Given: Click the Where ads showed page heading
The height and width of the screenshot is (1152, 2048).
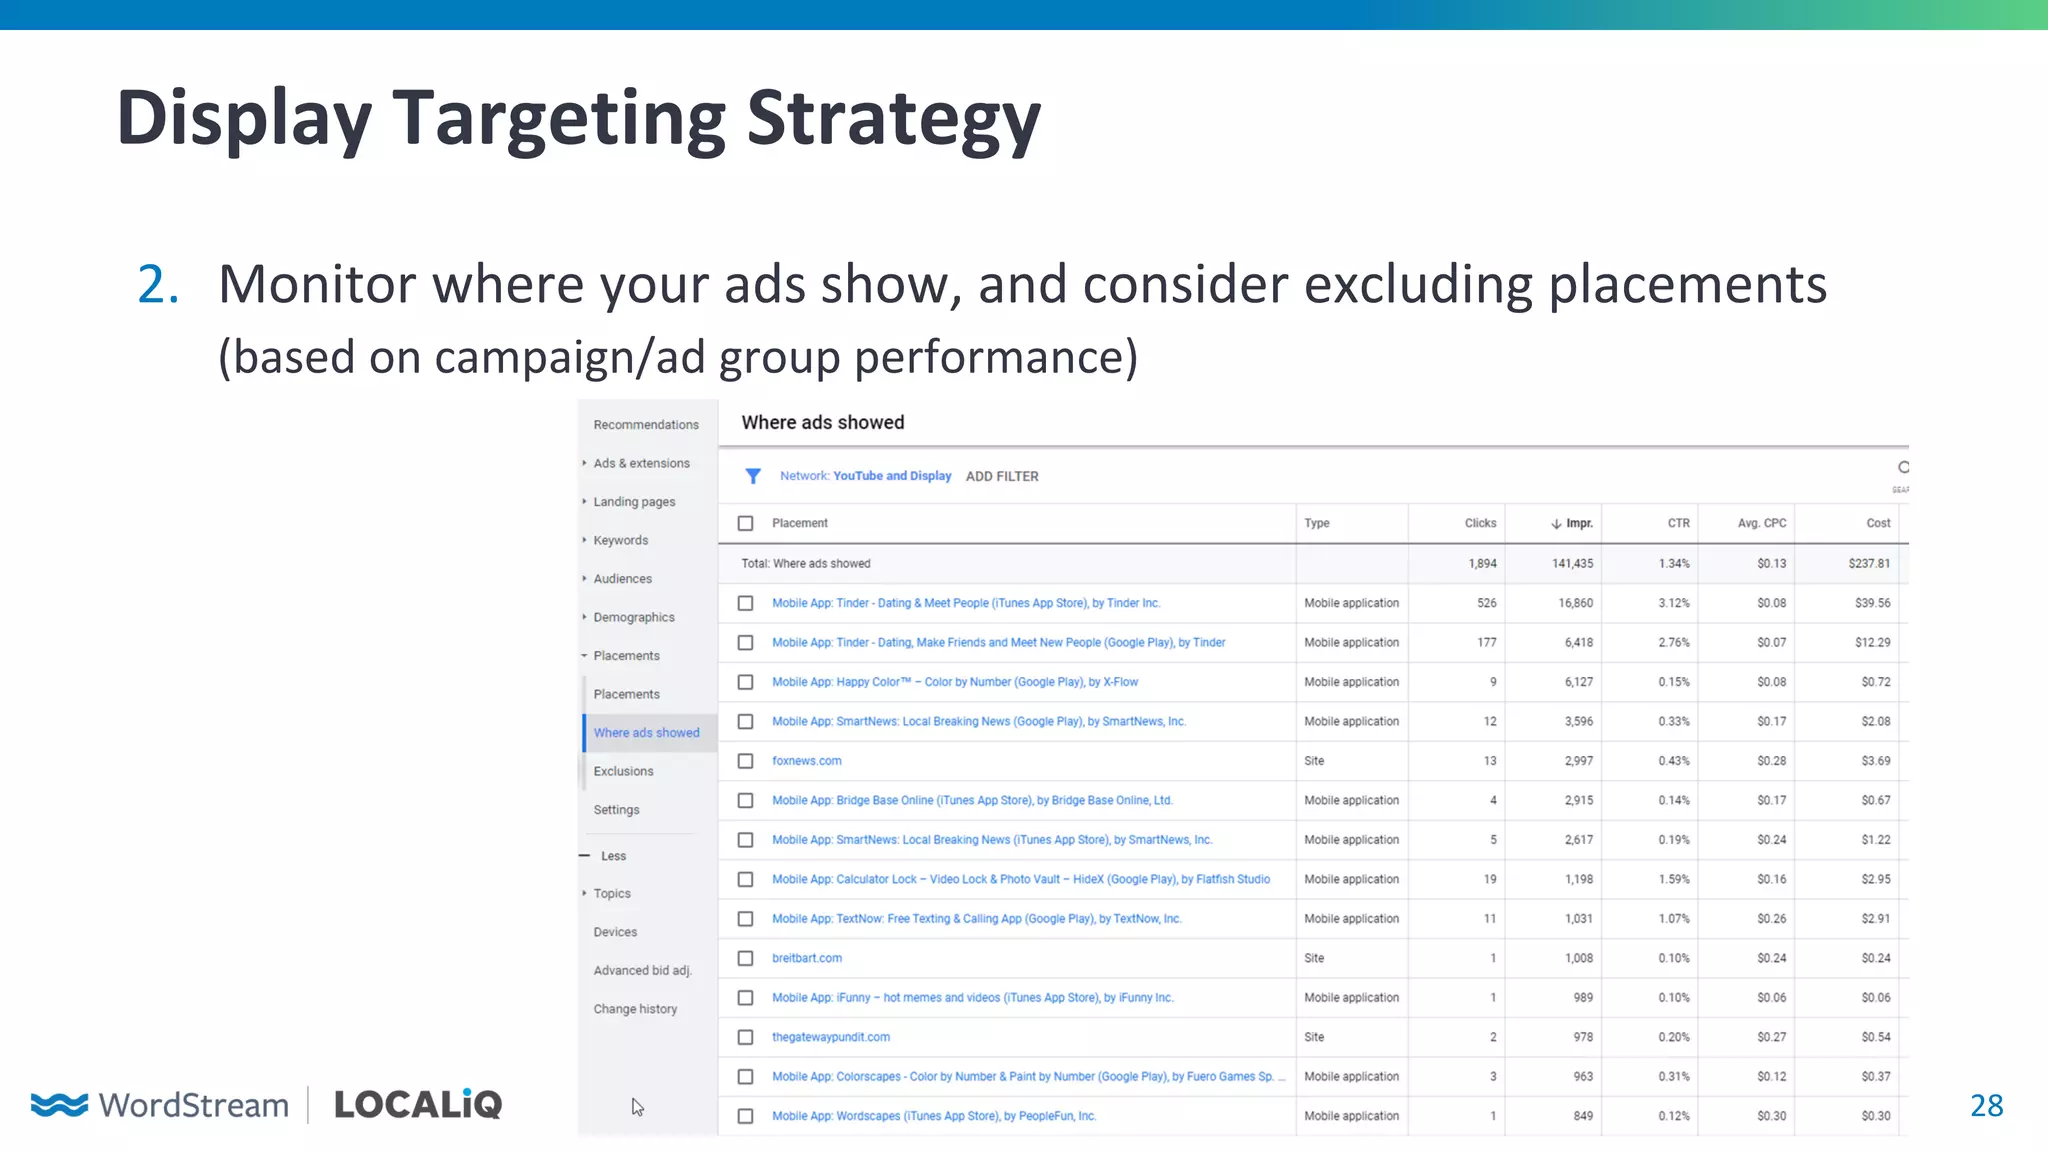Looking at the screenshot, I should click(x=823, y=423).
